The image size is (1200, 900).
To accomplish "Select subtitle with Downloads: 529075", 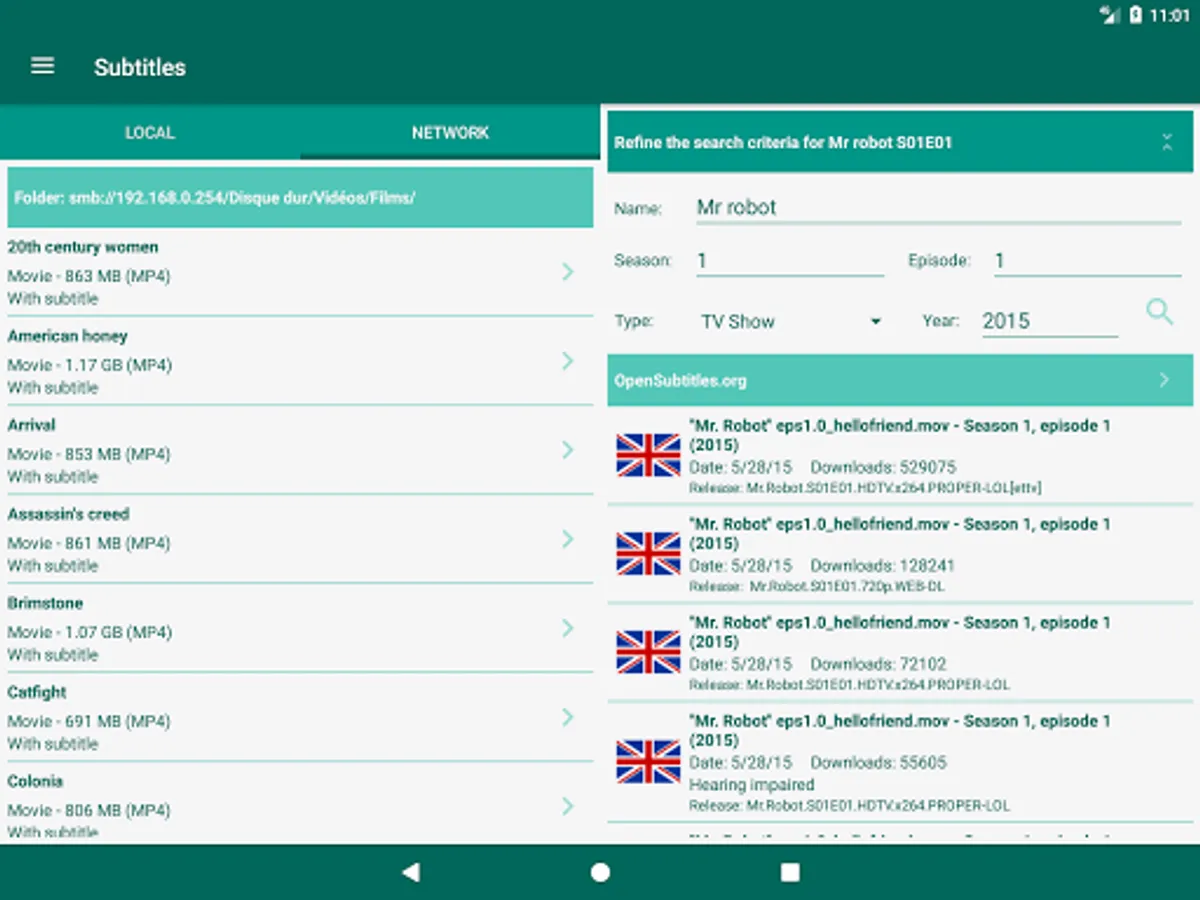I will [900, 455].
